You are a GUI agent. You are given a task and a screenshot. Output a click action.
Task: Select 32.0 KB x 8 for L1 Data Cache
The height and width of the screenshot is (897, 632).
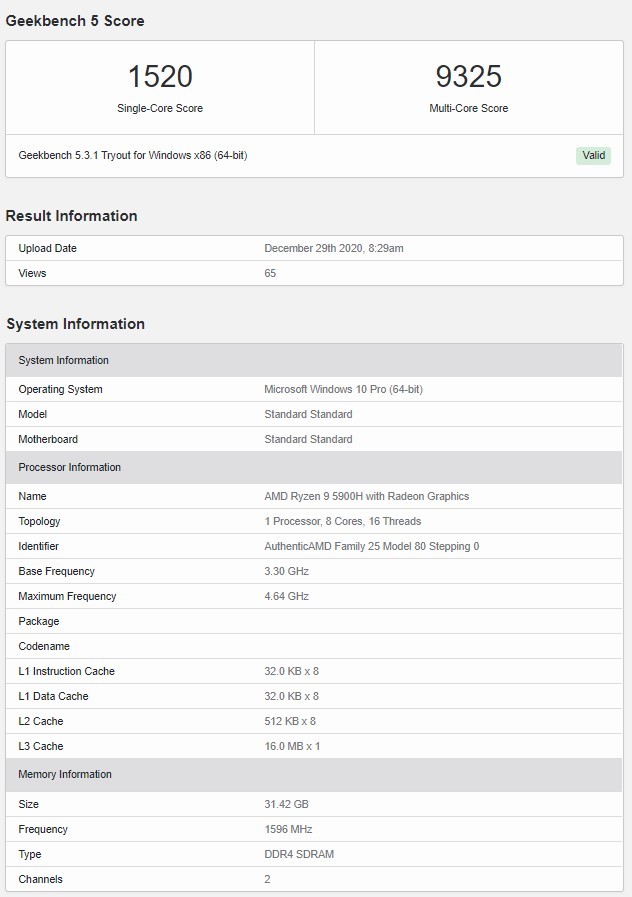click(x=292, y=696)
